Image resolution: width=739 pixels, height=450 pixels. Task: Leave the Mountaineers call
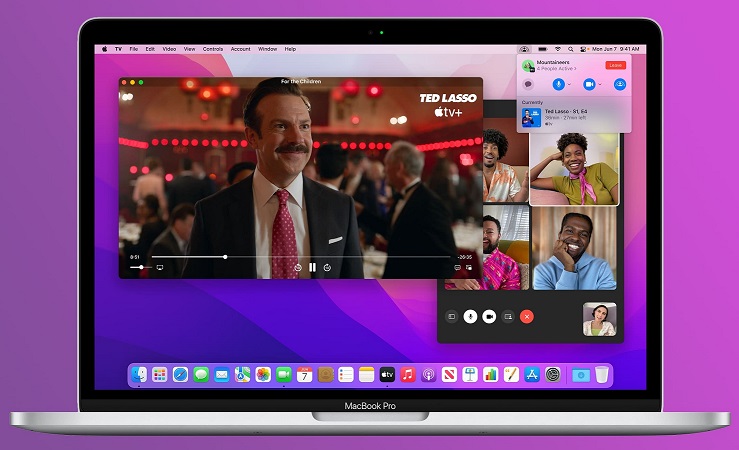tap(616, 65)
